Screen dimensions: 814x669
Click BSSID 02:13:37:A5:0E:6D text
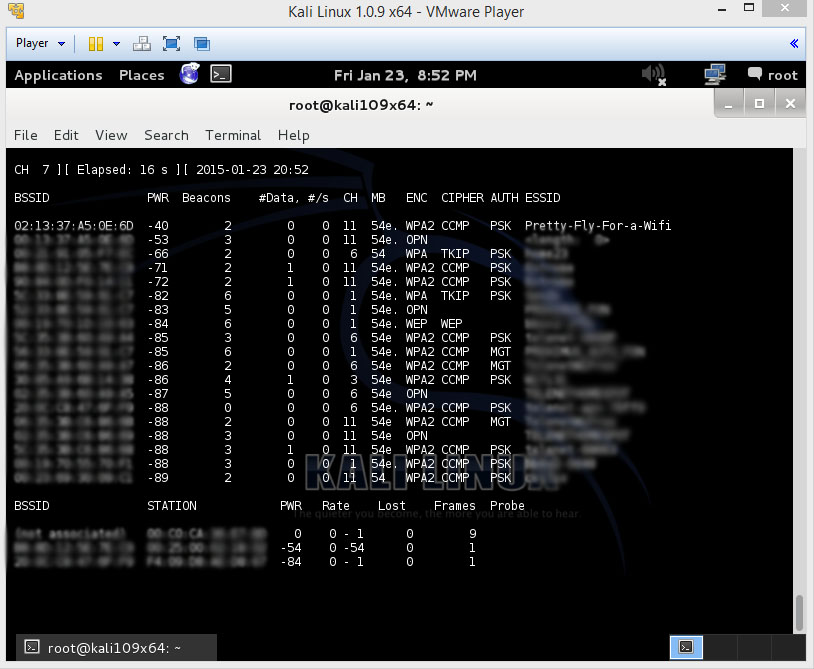click(x=74, y=226)
